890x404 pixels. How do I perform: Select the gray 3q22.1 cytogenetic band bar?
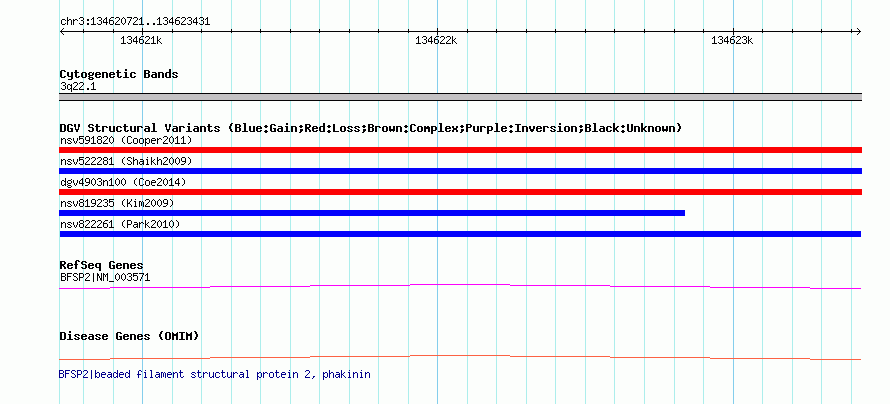[x=460, y=97]
